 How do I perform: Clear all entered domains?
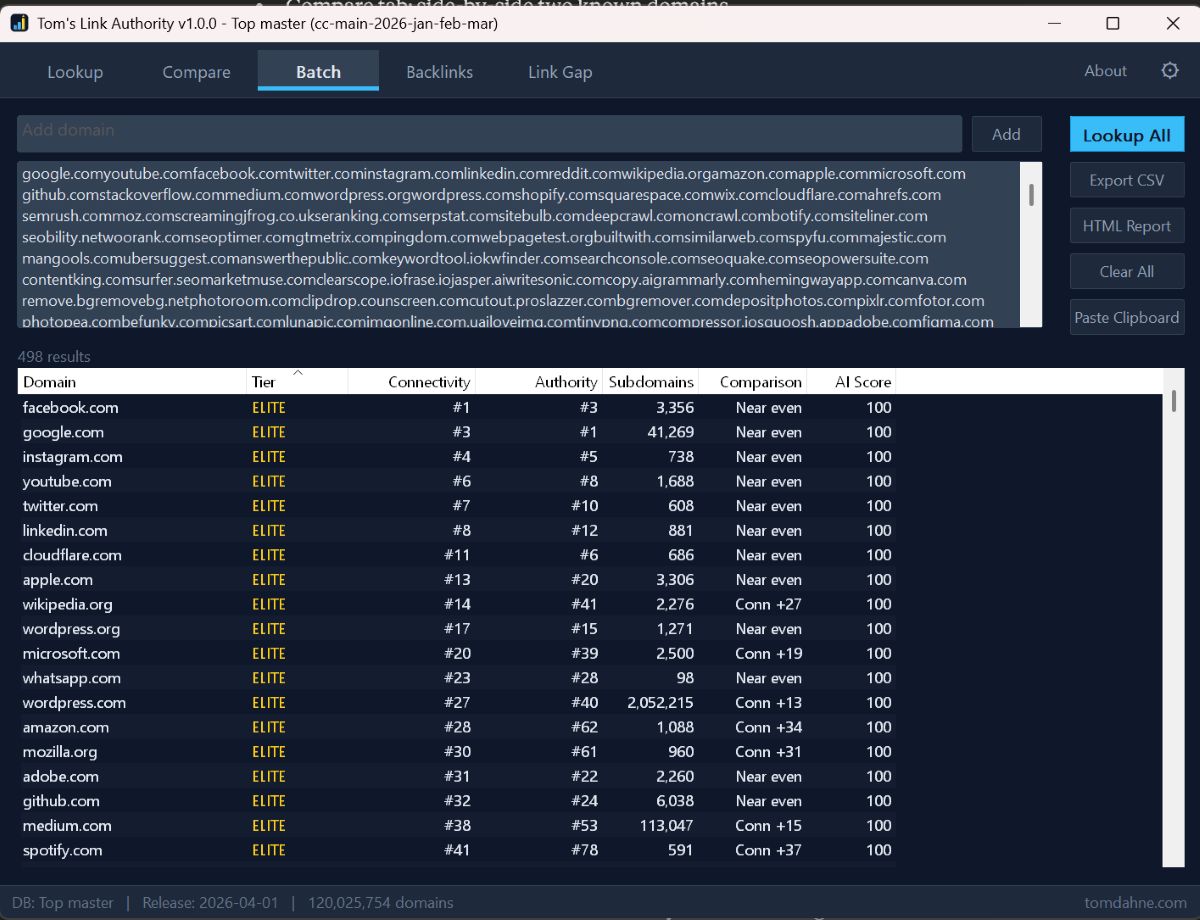[x=1126, y=271]
